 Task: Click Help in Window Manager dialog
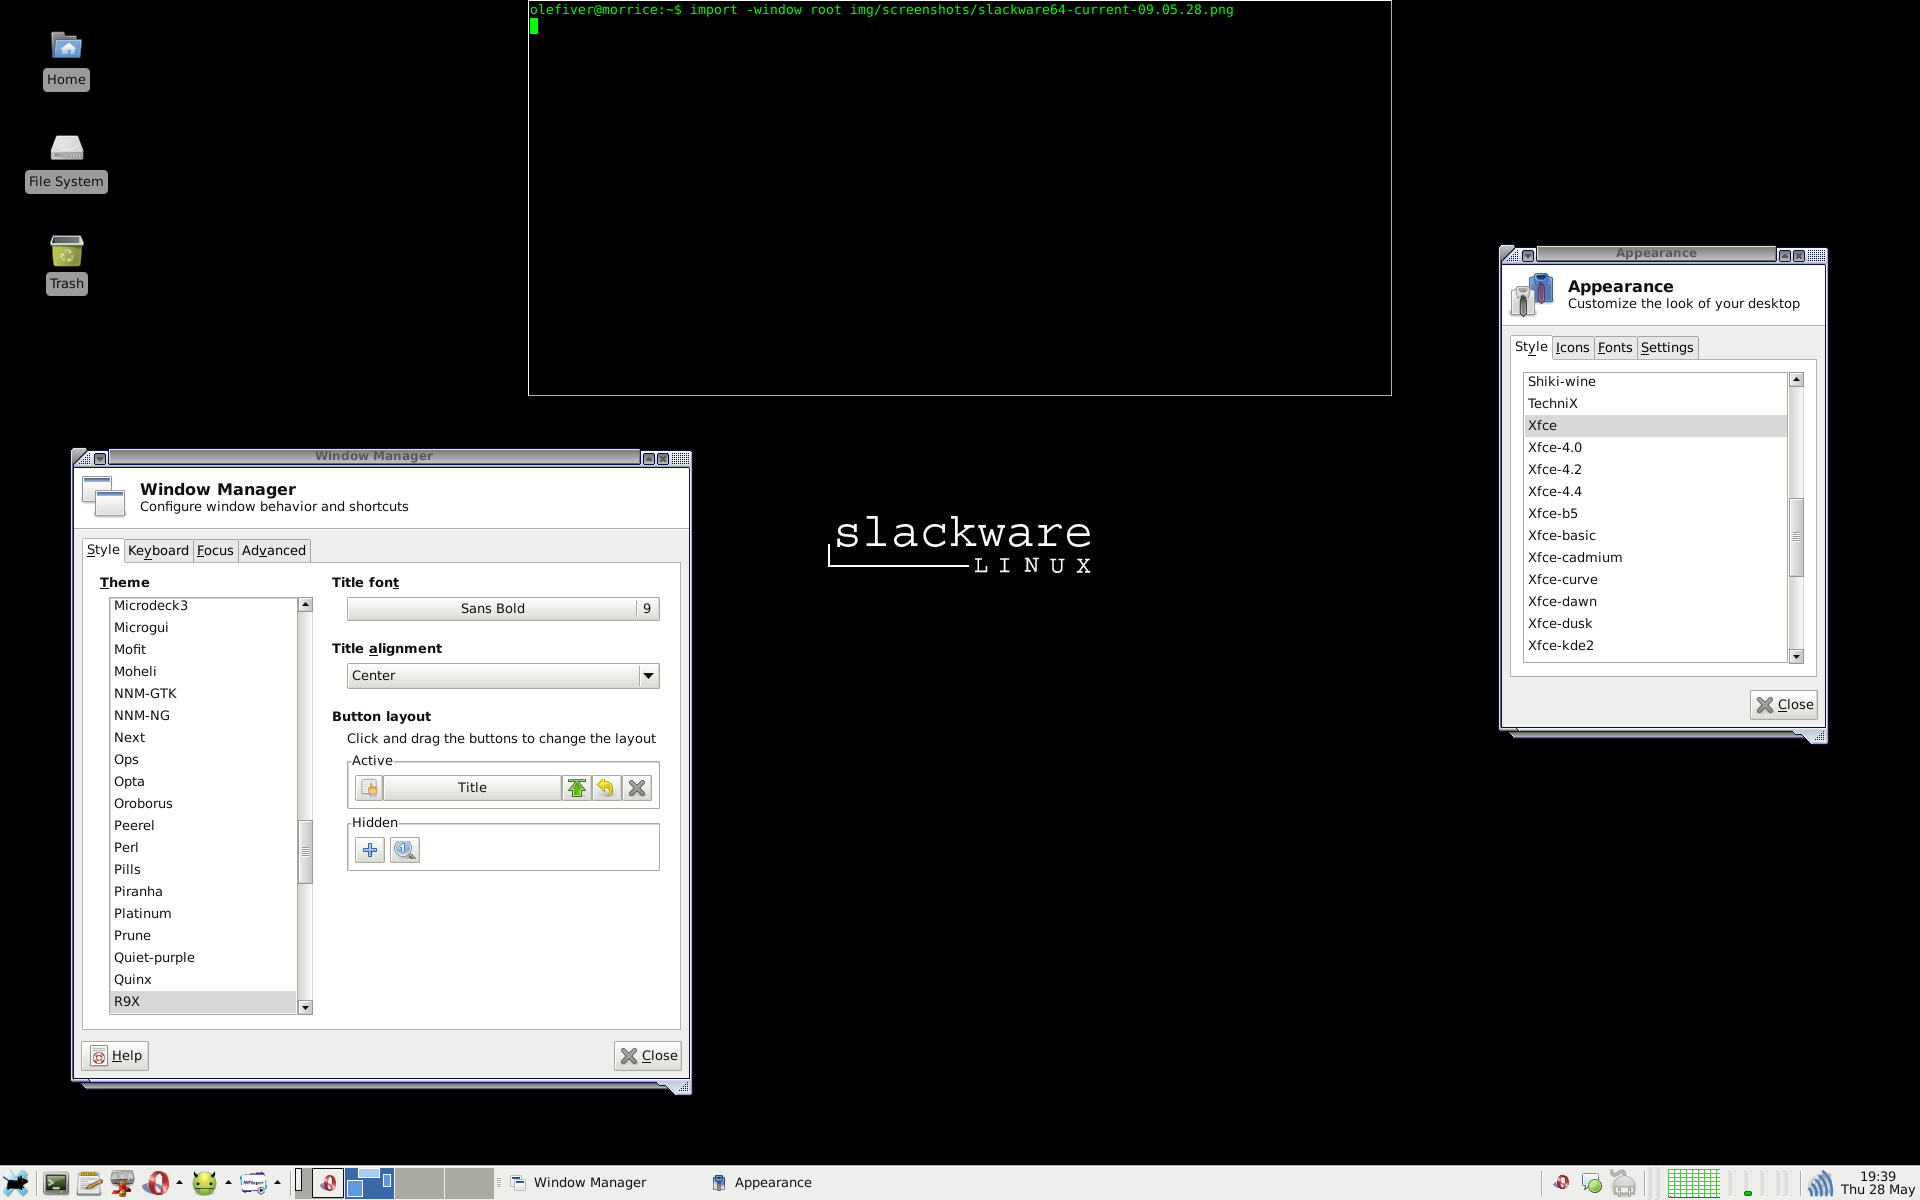pos(116,1056)
